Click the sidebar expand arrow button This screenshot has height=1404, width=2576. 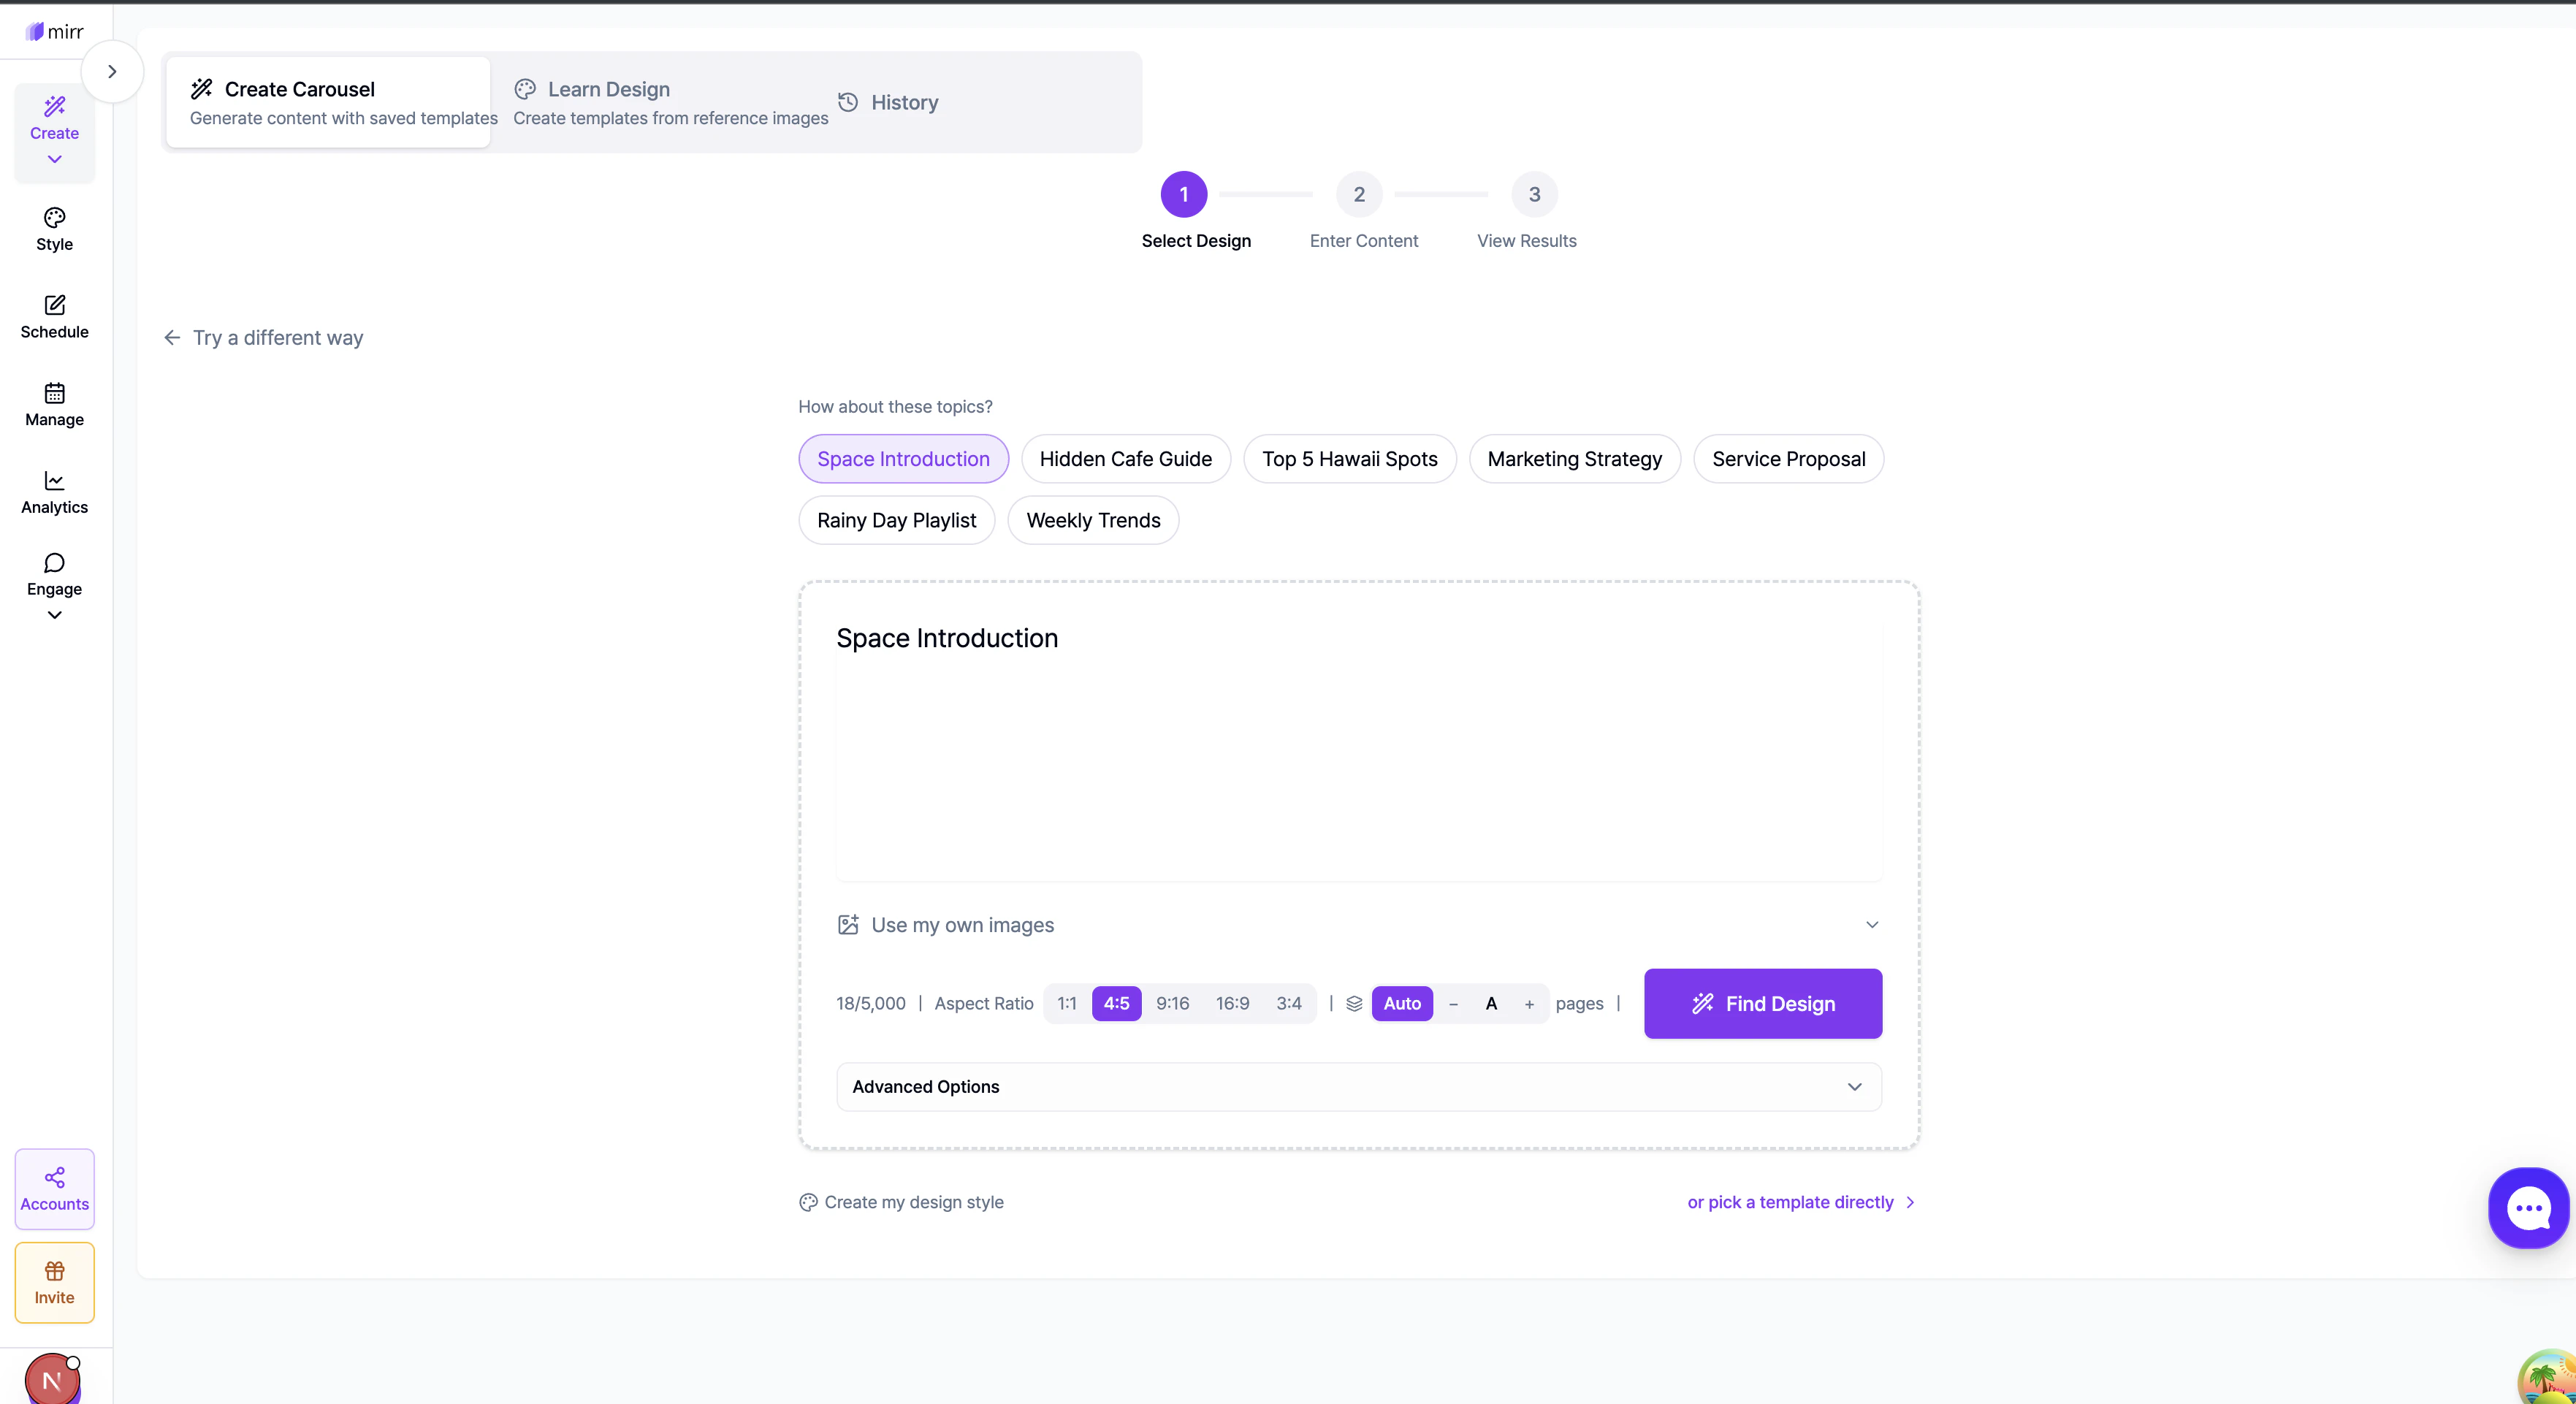112,72
